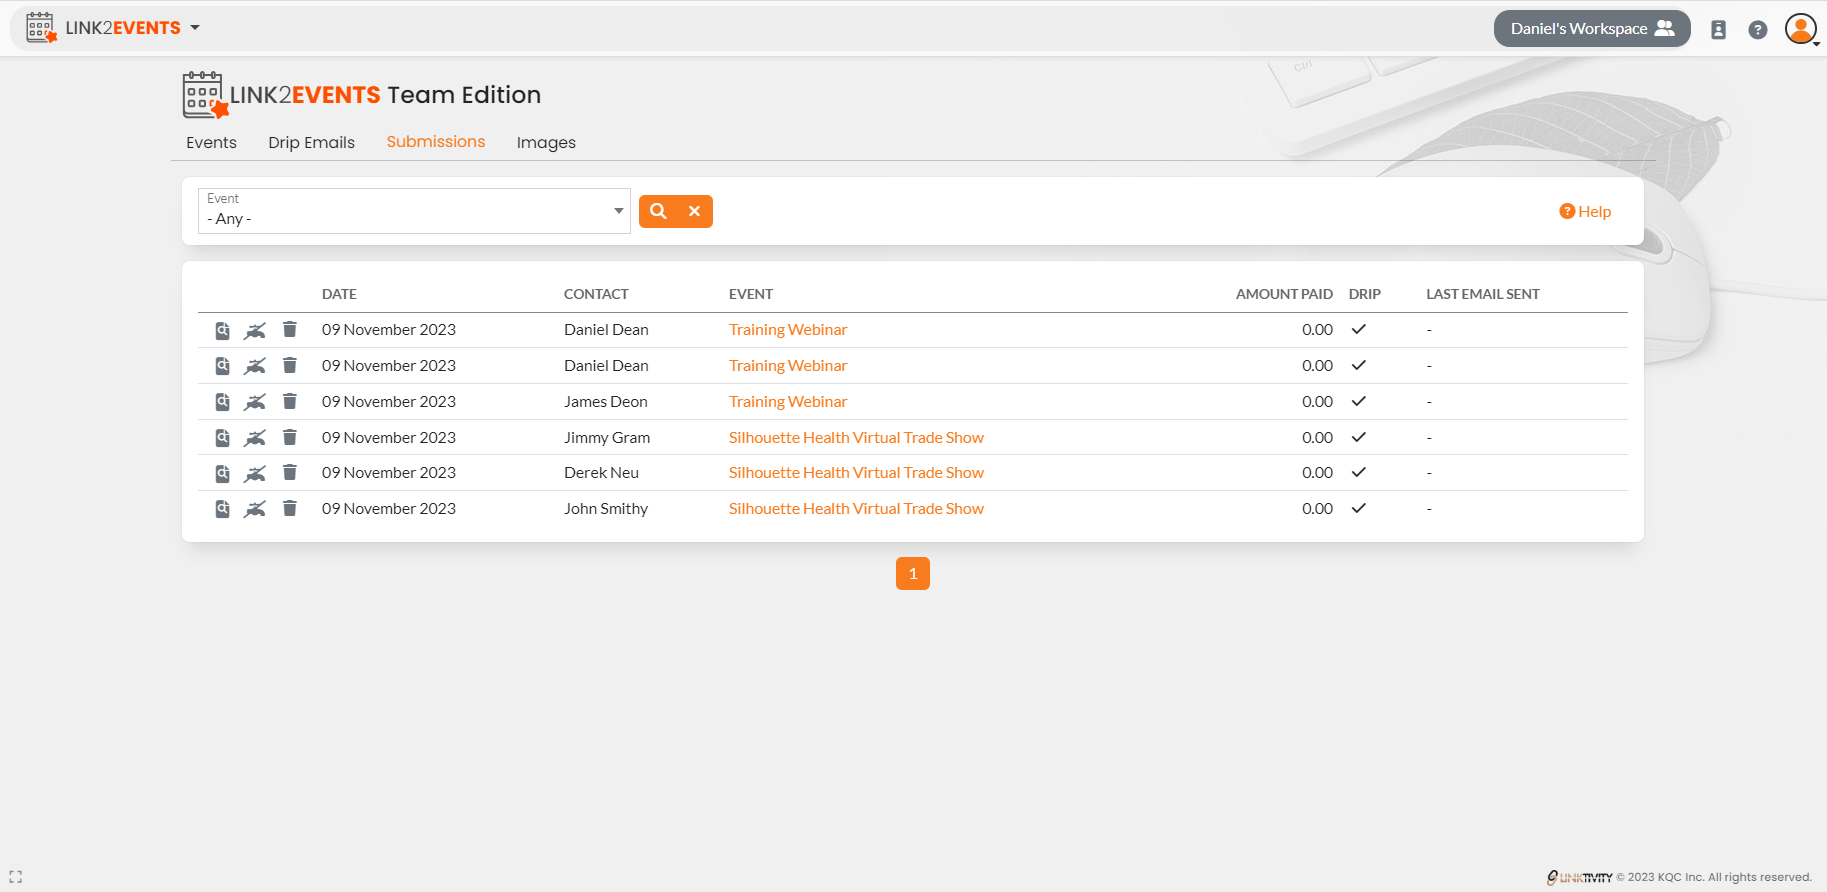Go to the Images tab
The height and width of the screenshot is (892, 1827).
tap(546, 142)
